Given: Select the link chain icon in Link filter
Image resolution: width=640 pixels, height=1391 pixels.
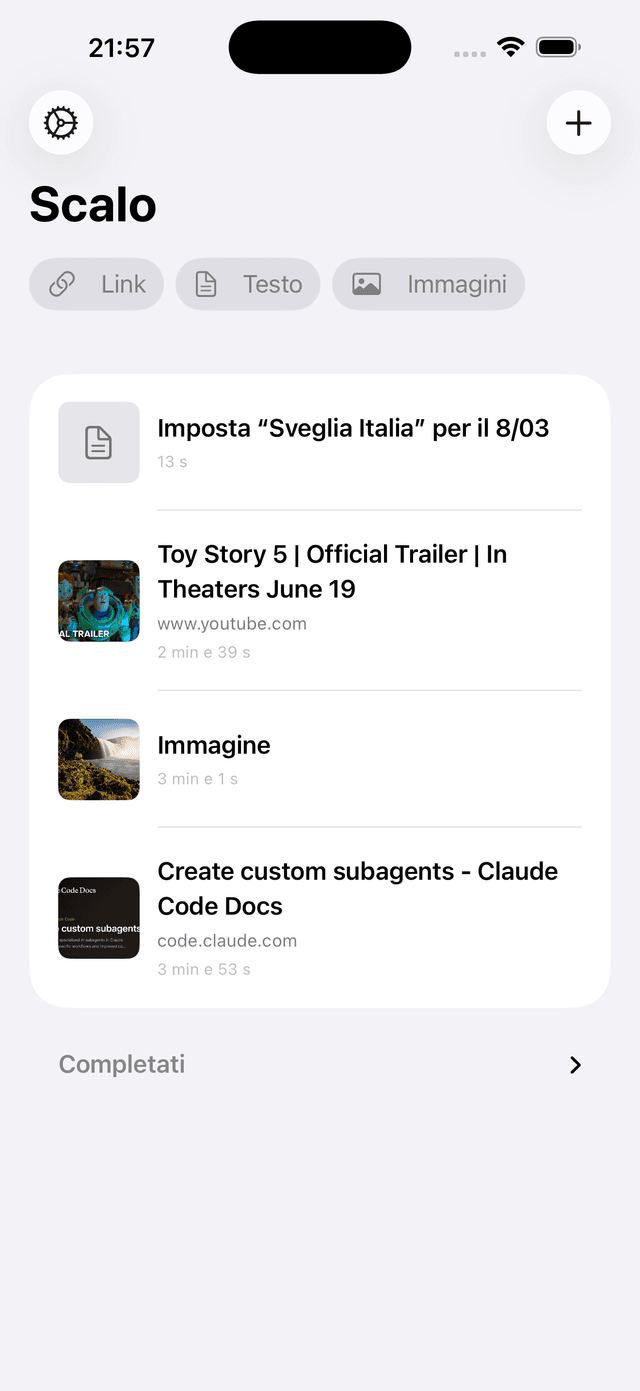Looking at the screenshot, I should [x=62, y=284].
